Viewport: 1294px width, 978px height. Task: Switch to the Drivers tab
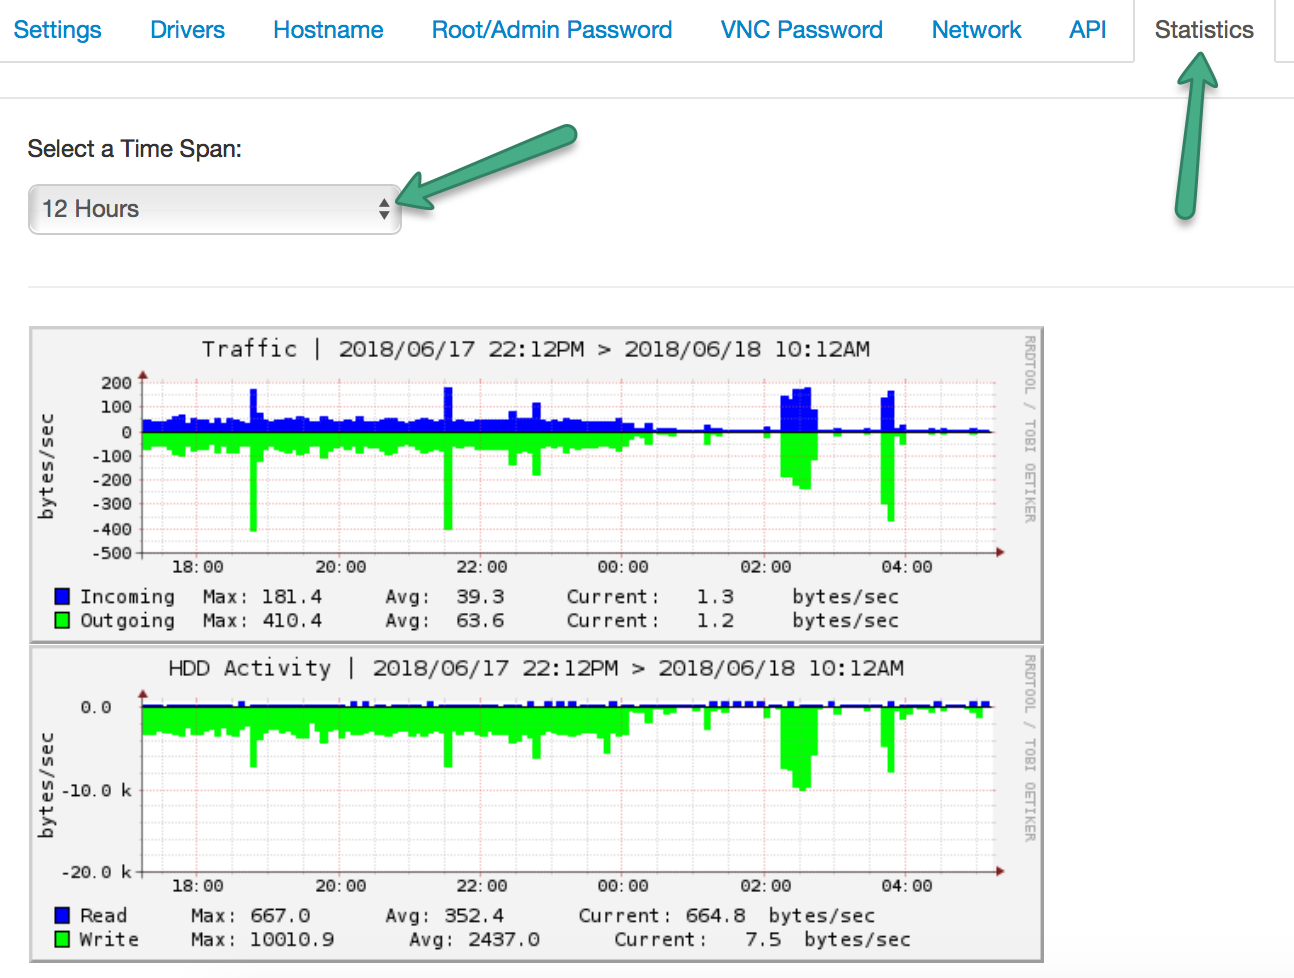[187, 30]
